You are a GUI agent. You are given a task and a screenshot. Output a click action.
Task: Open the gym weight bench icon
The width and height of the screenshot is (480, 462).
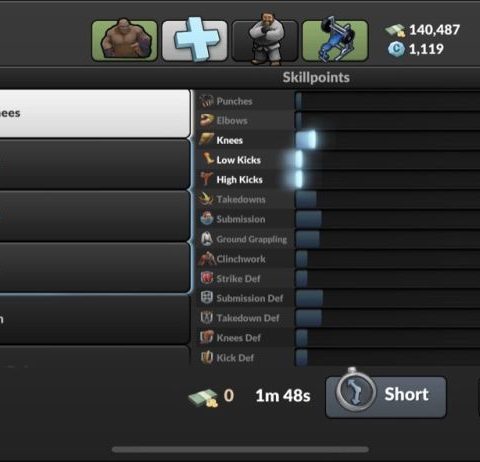(335, 40)
